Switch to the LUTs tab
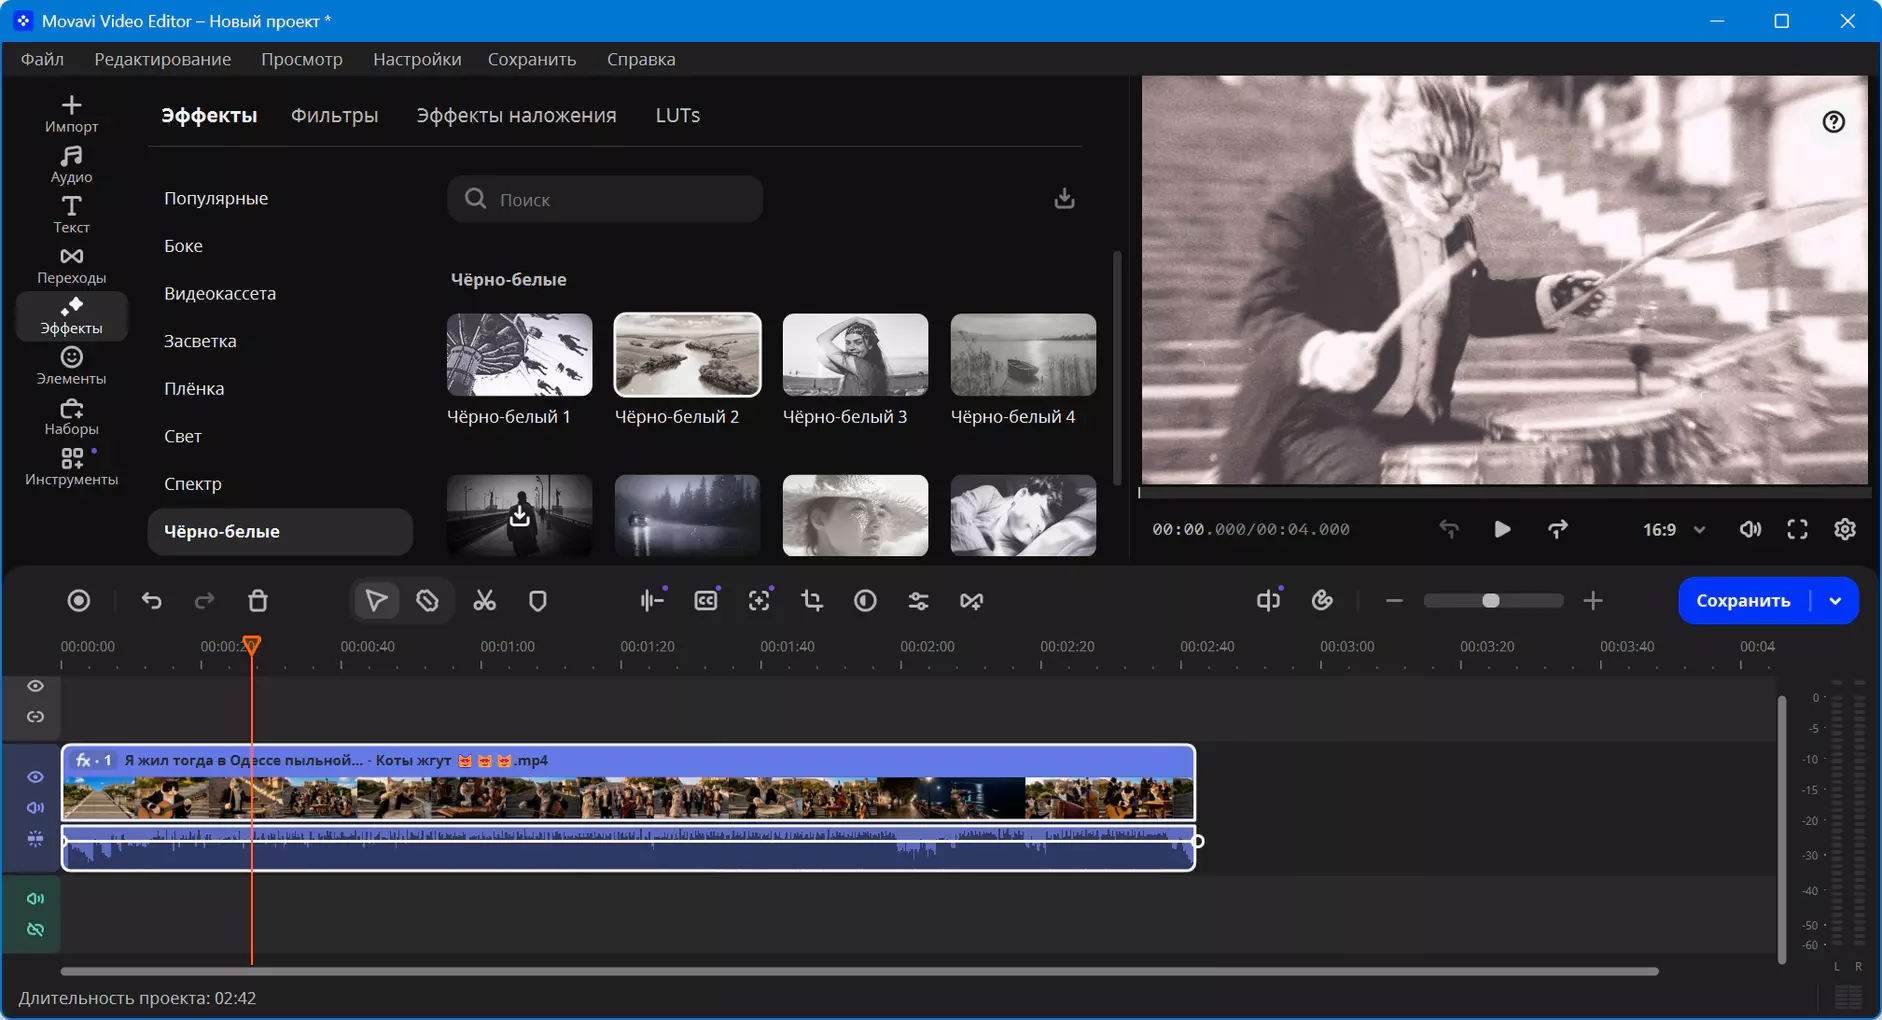Image resolution: width=1882 pixels, height=1020 pixels. click(x=678, y=115)
